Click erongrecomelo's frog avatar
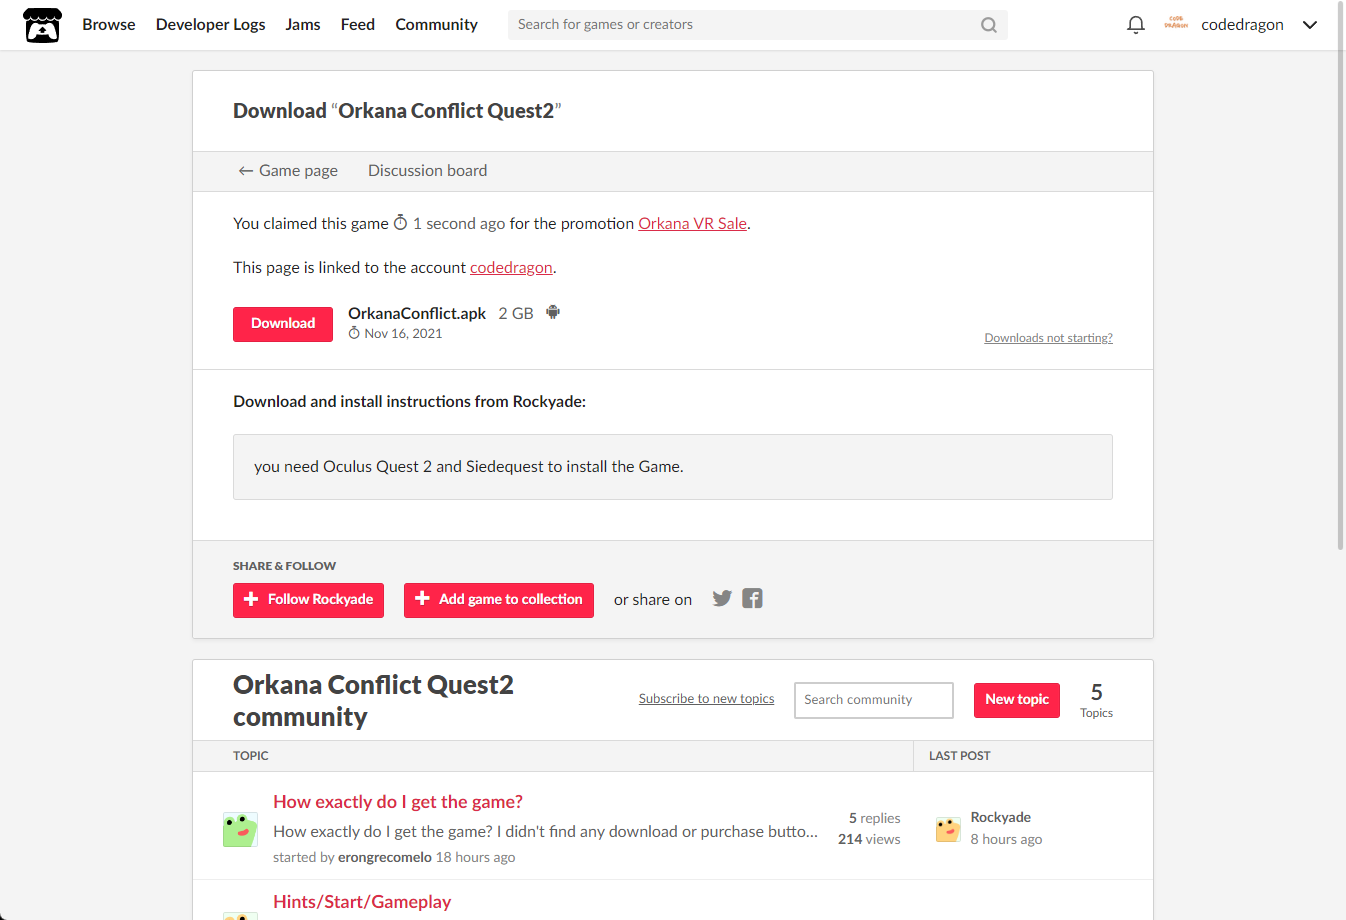 (x=240, y=830)
